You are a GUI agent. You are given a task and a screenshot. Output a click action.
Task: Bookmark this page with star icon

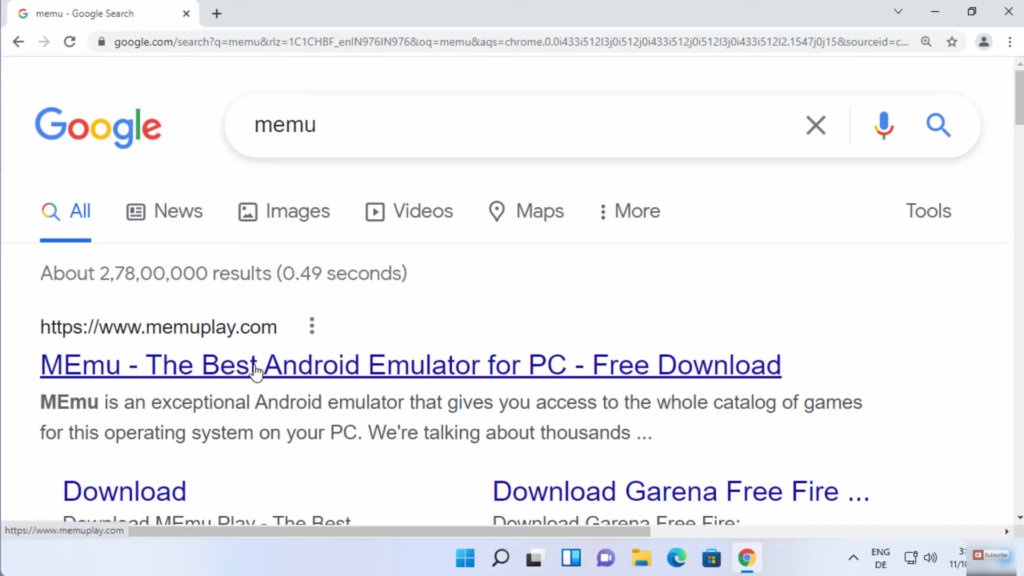[x=952, y=42]
